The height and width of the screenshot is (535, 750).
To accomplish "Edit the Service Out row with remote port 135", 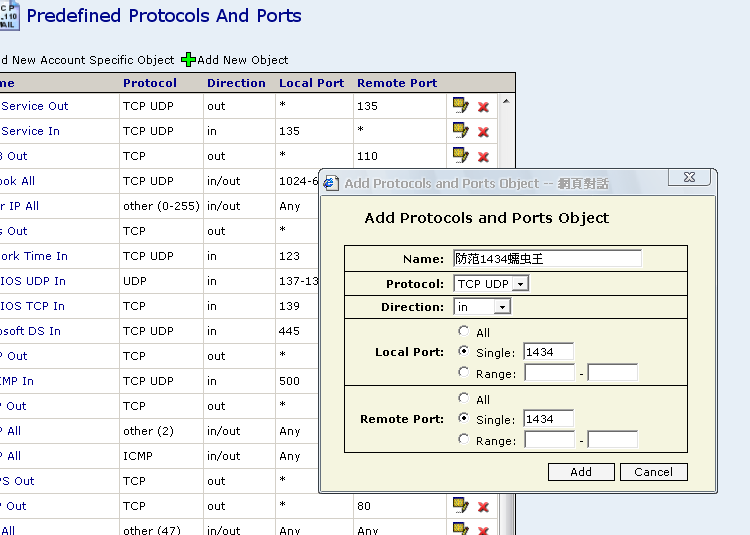I will point(460,106).
